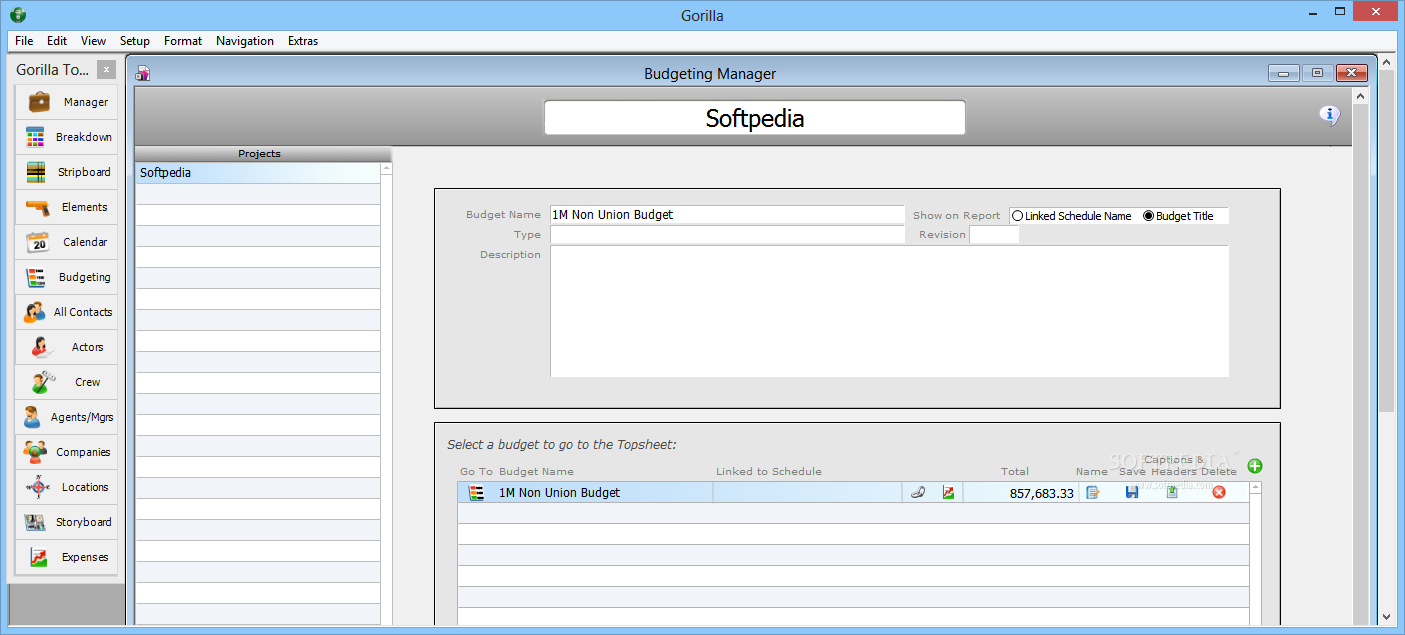Open the Manager module in Gorilla toolbar
Image resolution: width=1405 pixels, height=635 pixels.
pos(66,102)
